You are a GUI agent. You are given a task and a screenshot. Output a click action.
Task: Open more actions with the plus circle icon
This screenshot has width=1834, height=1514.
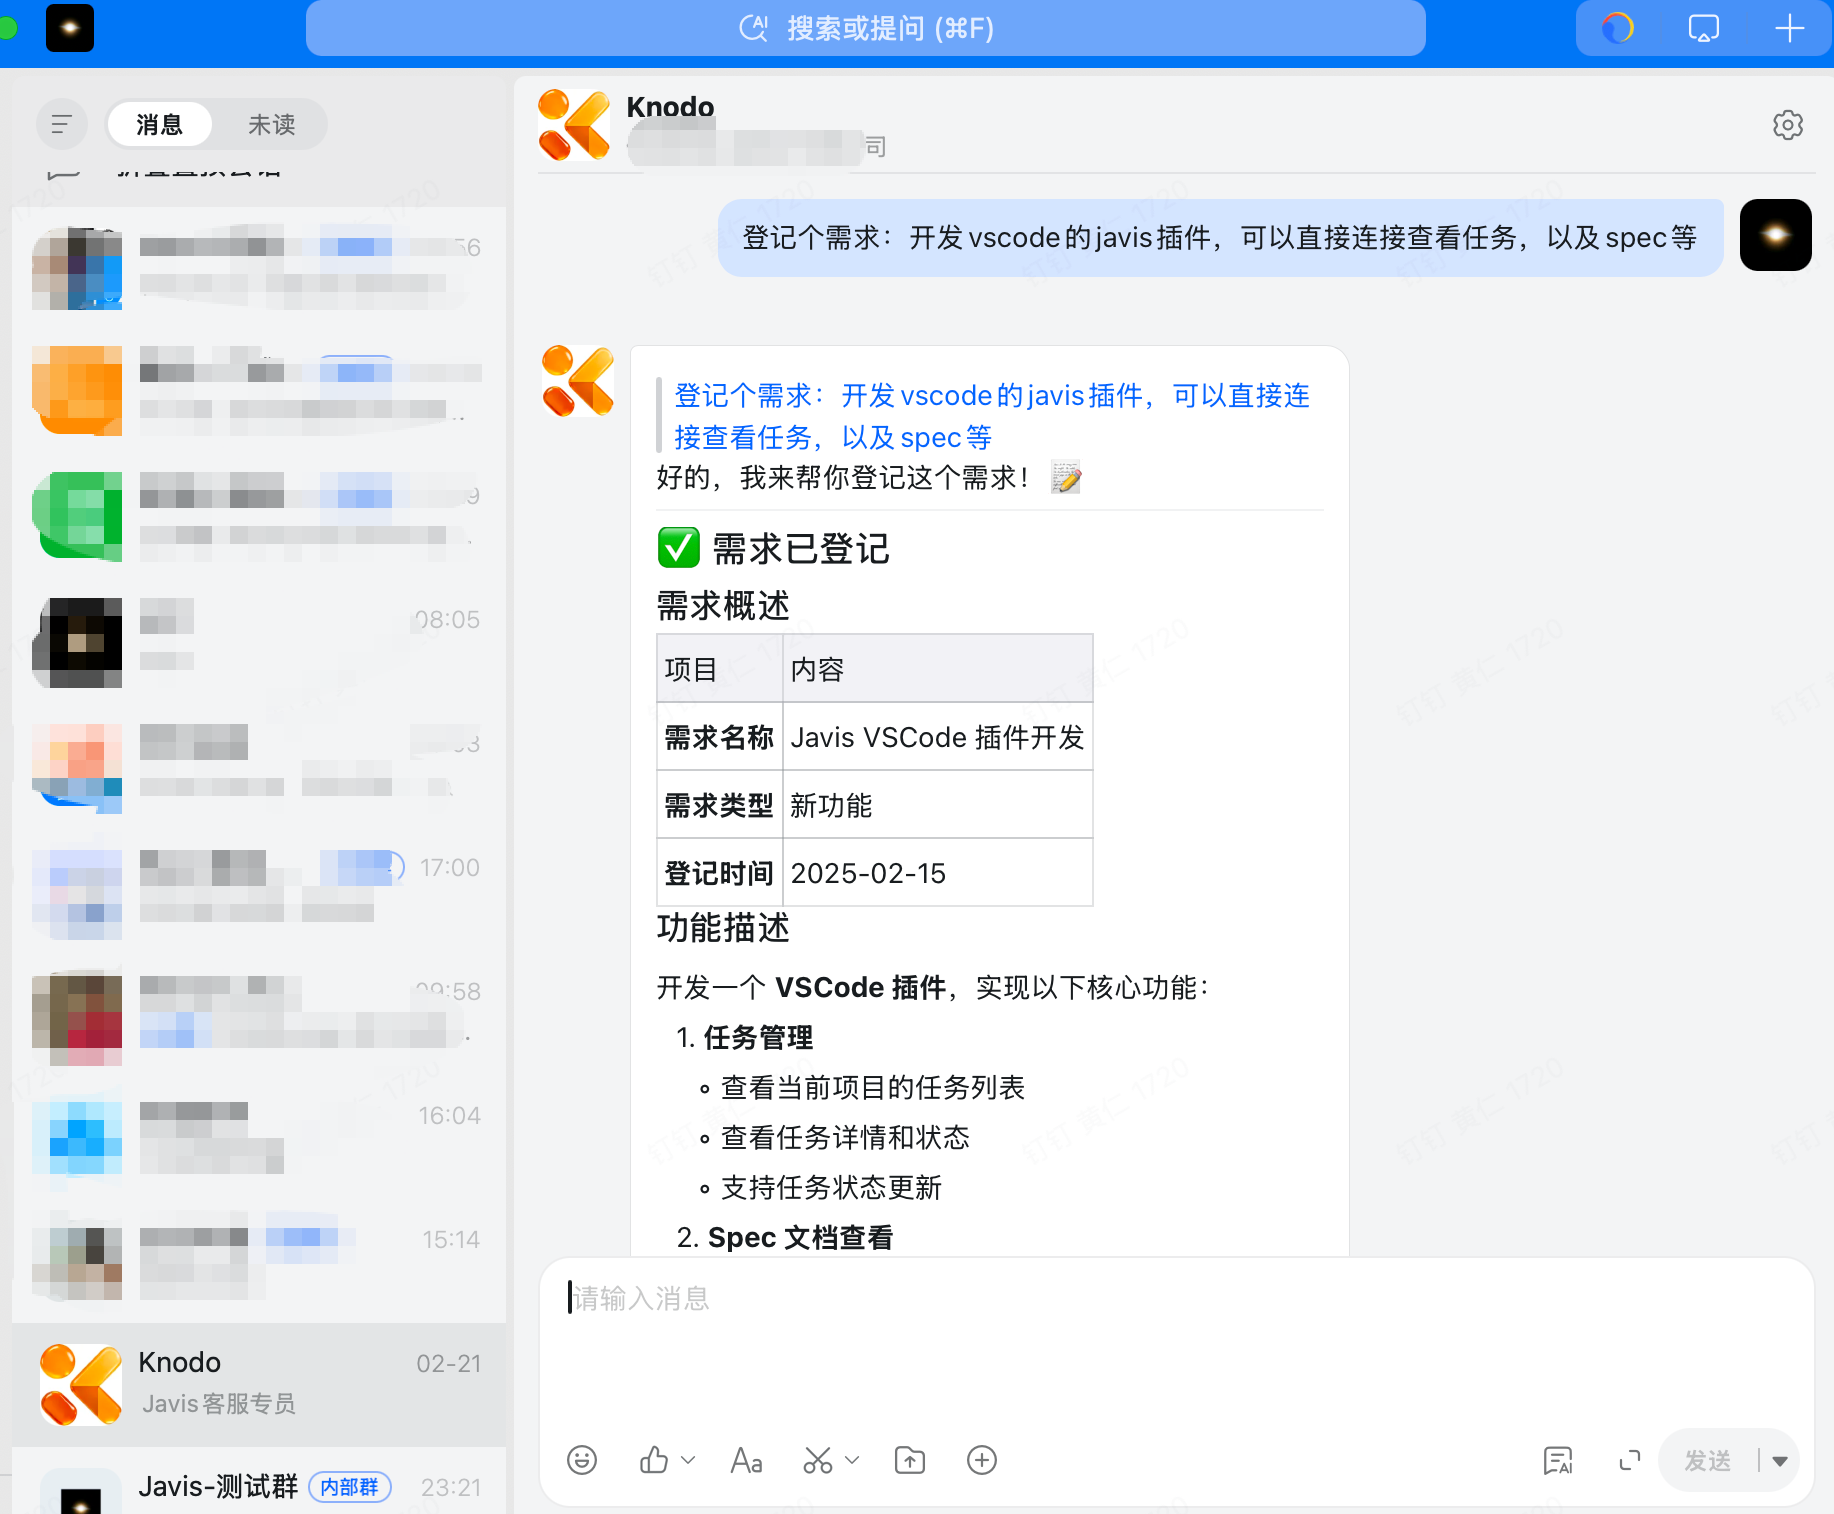click(x=981, y=1460)
